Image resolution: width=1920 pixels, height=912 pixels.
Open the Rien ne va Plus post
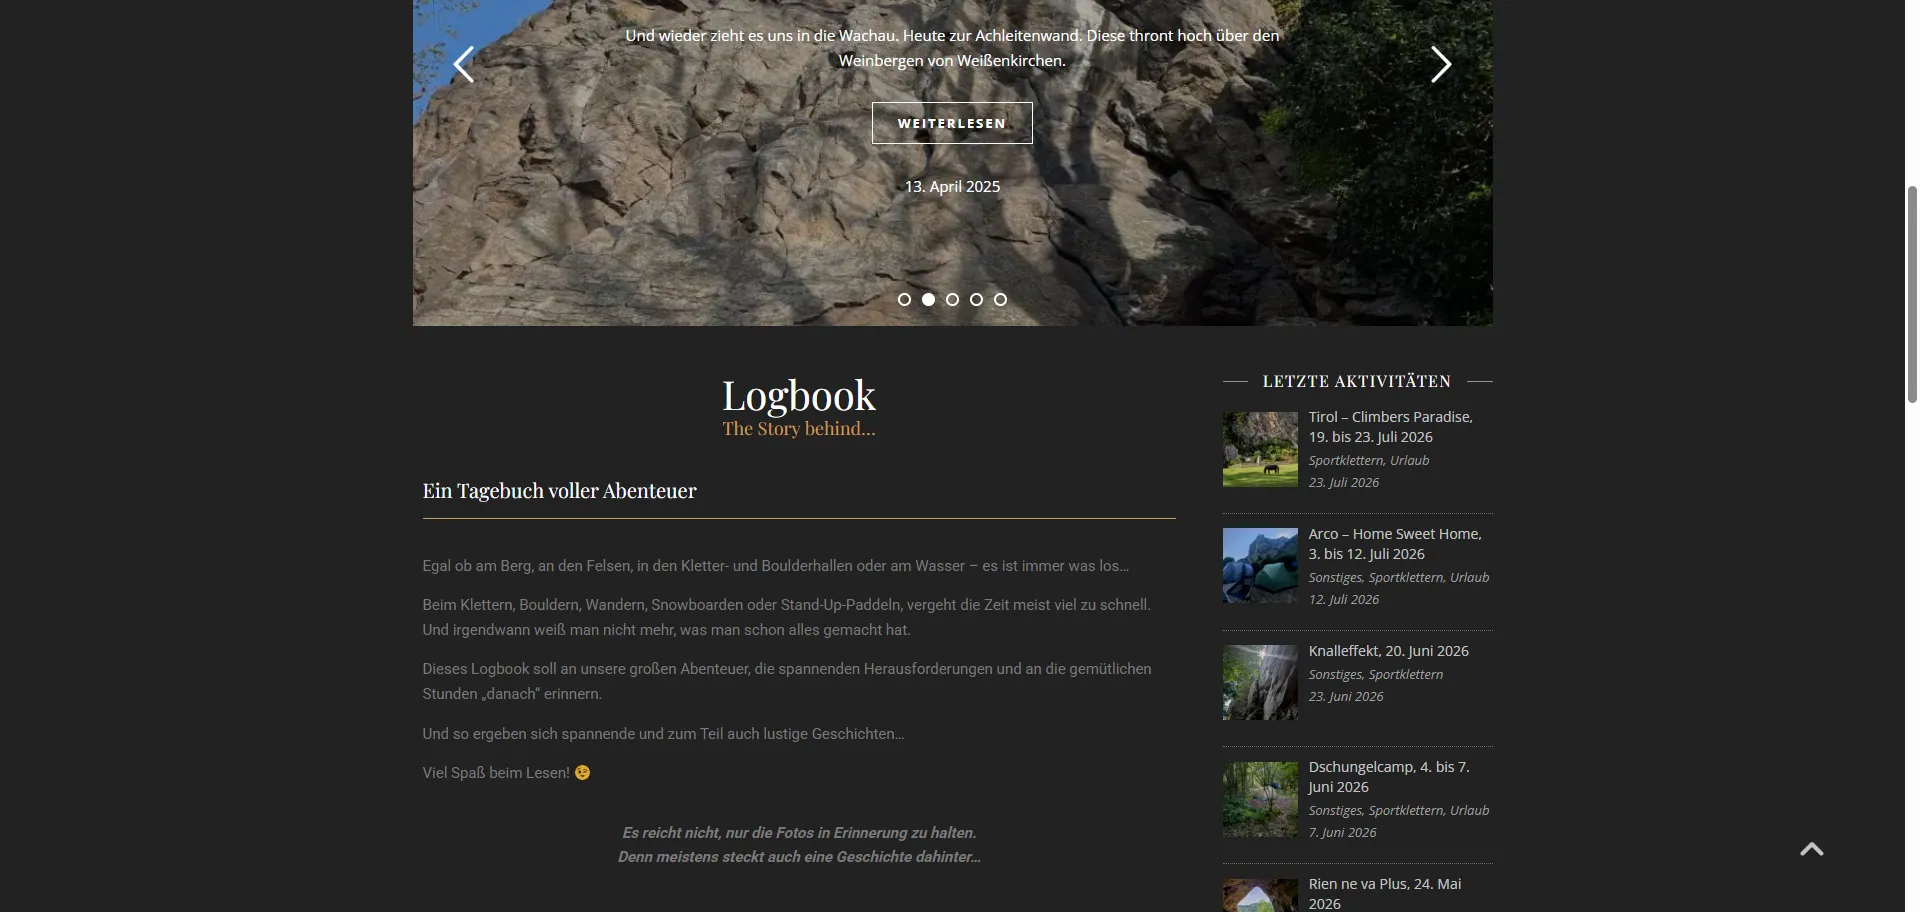1385,894
